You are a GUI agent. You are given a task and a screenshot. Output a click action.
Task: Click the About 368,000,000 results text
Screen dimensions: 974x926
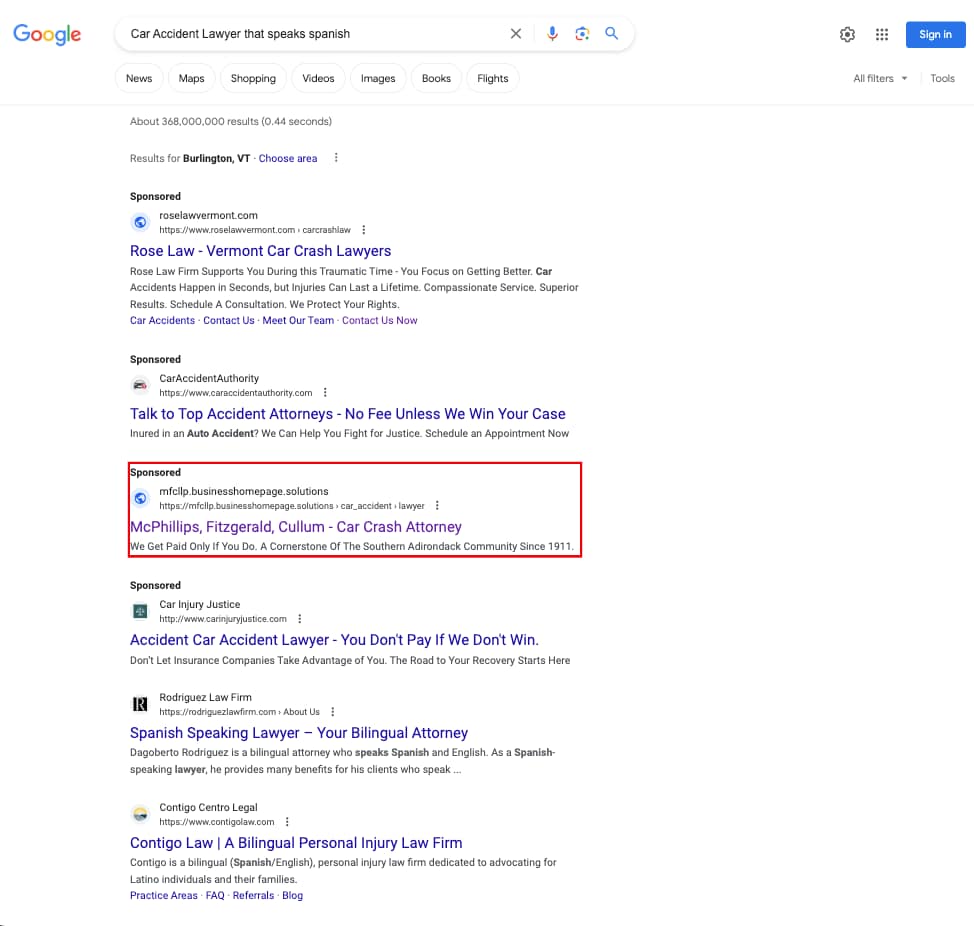click(230, 121)
